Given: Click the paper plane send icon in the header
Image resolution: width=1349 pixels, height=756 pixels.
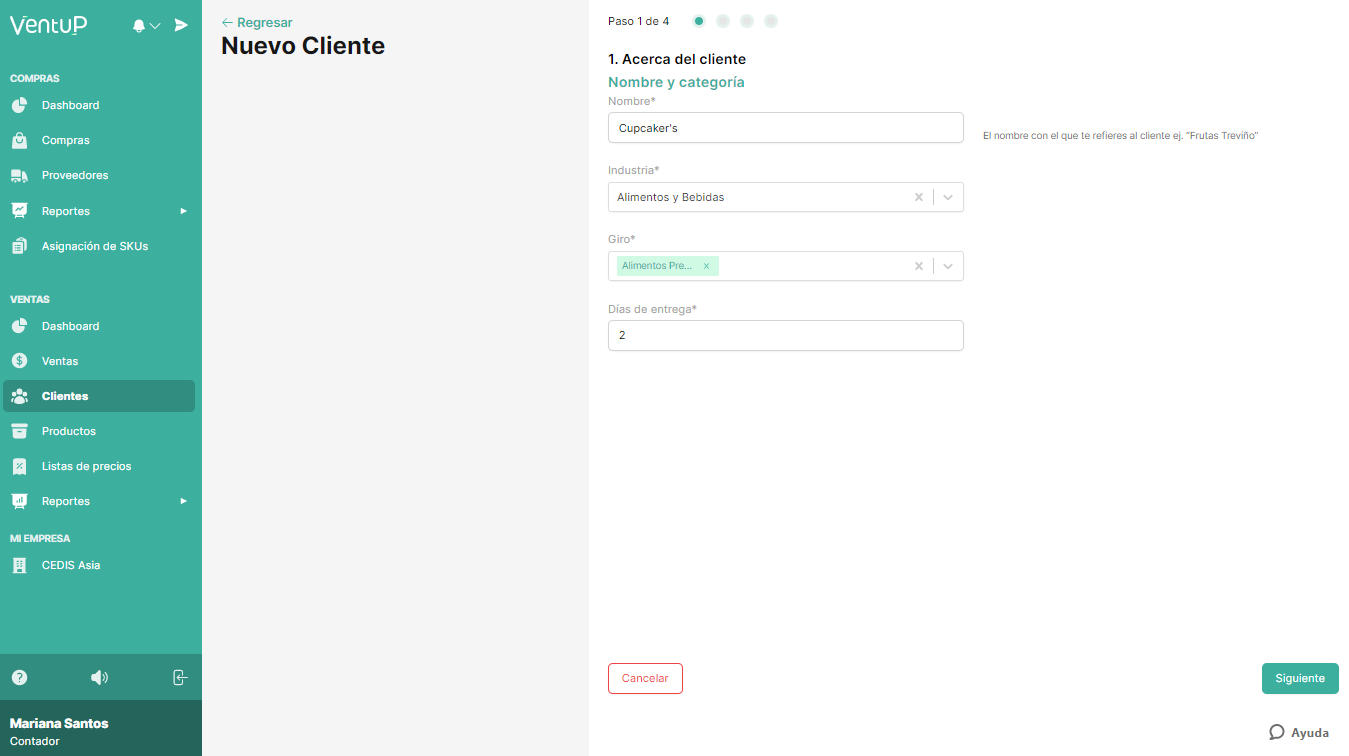Looking at the screenshot, I should pos(180,24).
